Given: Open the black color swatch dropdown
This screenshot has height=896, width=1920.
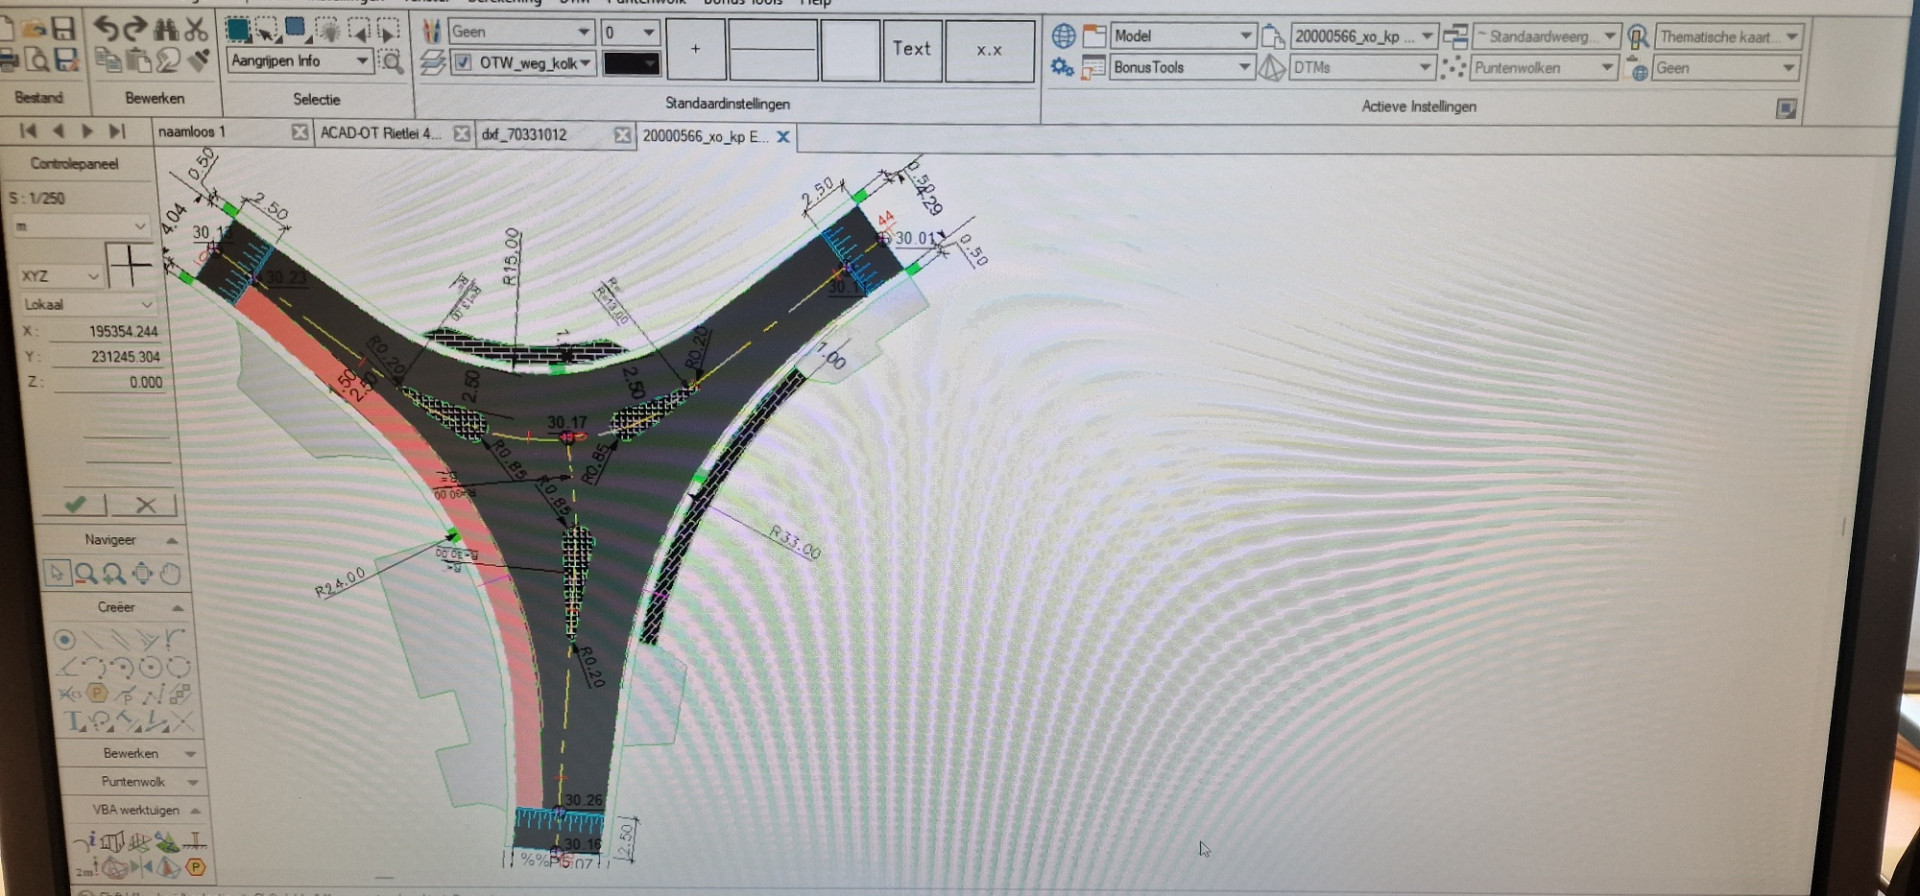Looking at the screenshot, I should (631, 63).
